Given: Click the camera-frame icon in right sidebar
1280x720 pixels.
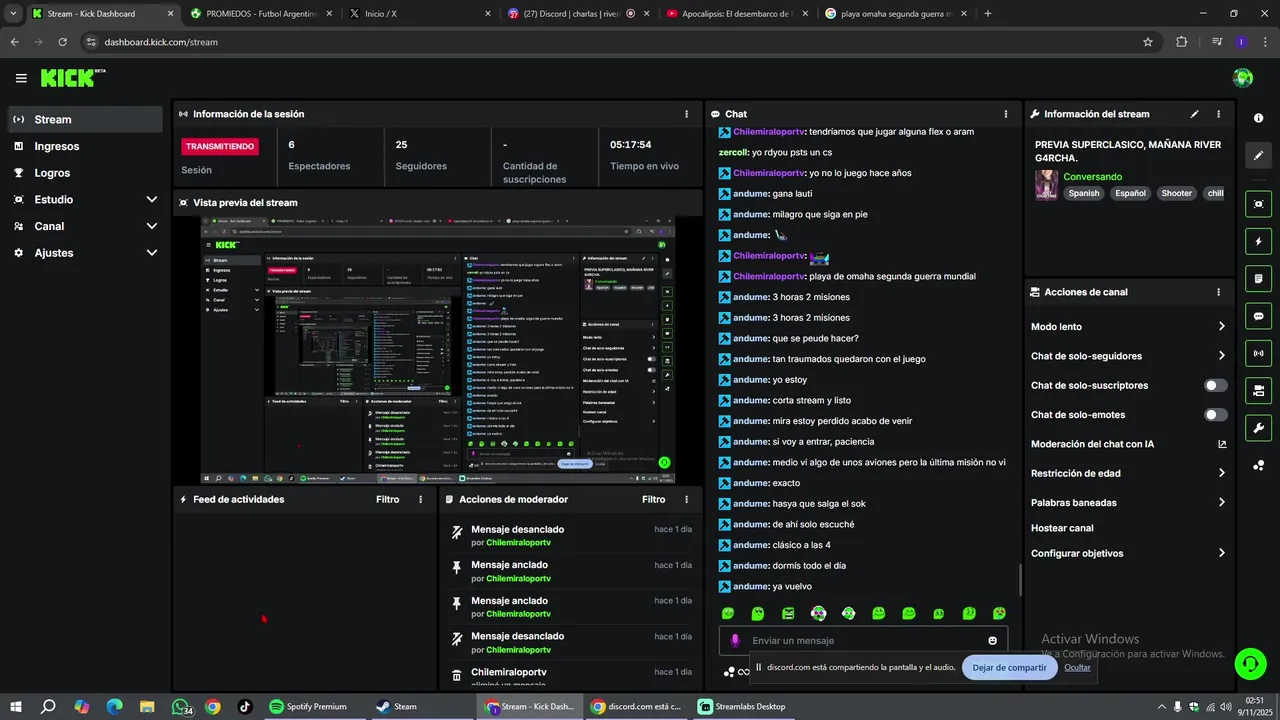Looking at the screenshot, I should click(1258, 204).
